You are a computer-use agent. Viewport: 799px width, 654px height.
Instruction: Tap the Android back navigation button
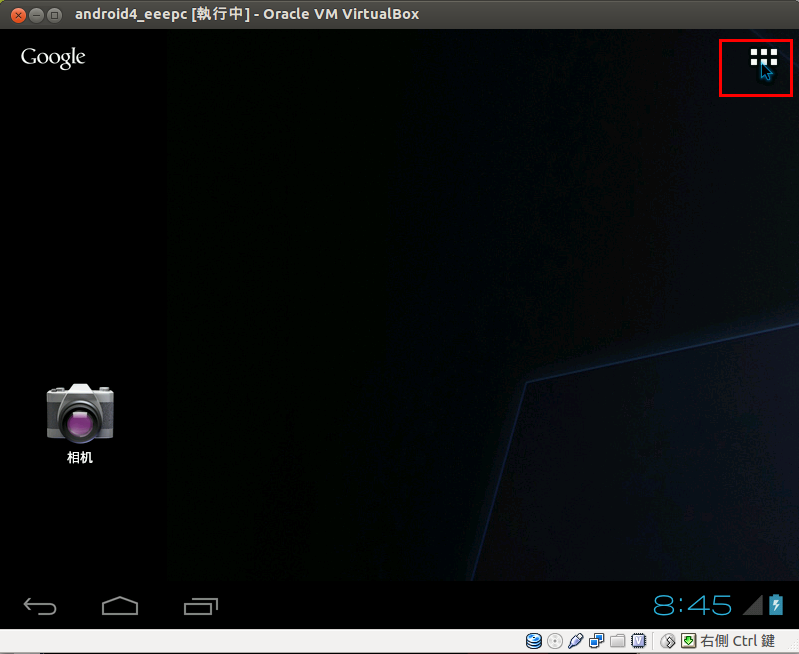pyautogui.click(x=40, y=606)
